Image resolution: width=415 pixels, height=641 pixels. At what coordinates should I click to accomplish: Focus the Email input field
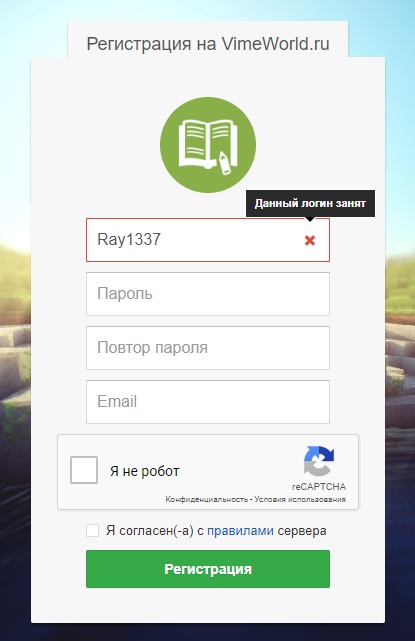click(208, 402)
